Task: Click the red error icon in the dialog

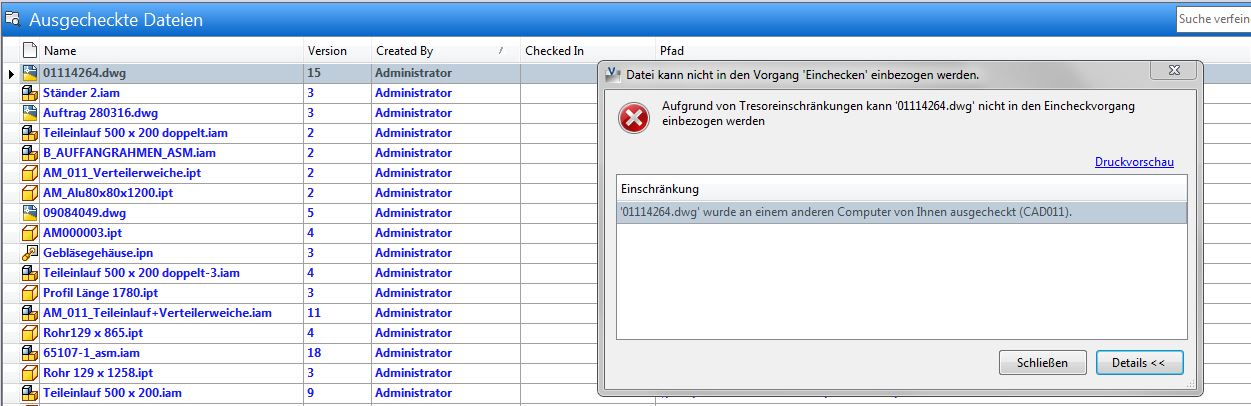Action: pos(634,118)
